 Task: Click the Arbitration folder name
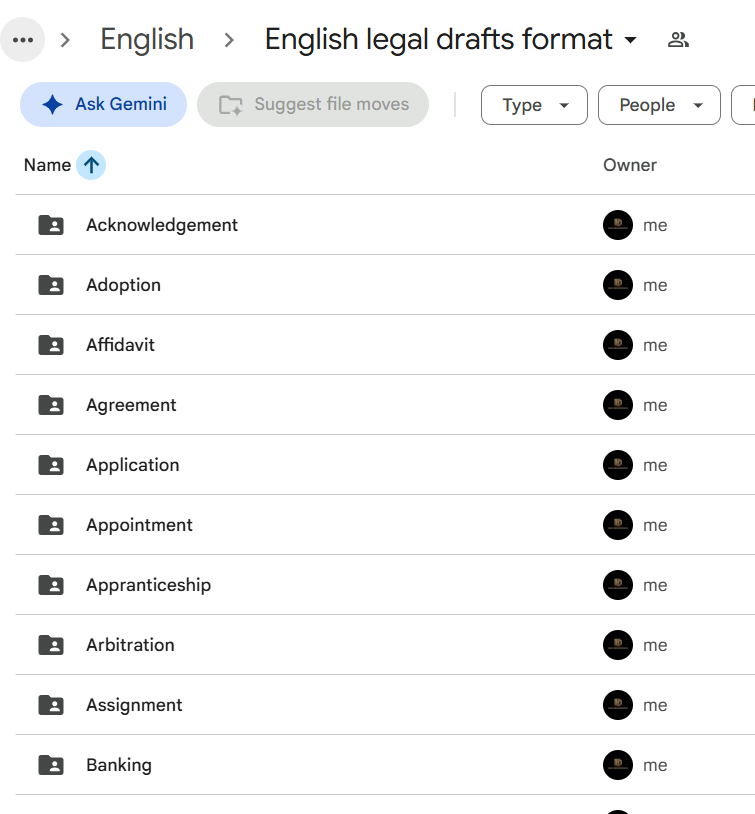(130, 645)
